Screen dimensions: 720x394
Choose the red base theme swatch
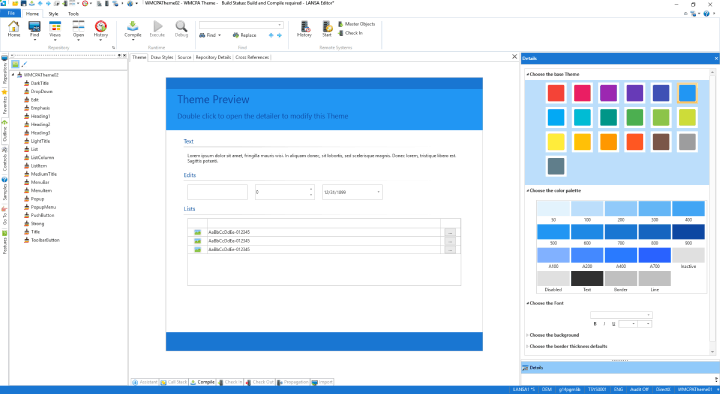pos(556,93)
